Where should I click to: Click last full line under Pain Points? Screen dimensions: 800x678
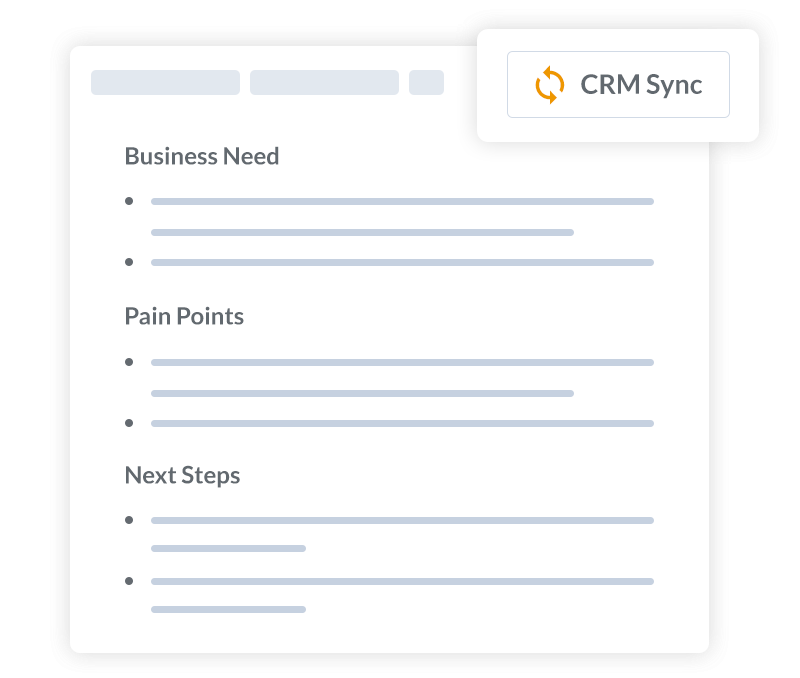click(402, 423)
